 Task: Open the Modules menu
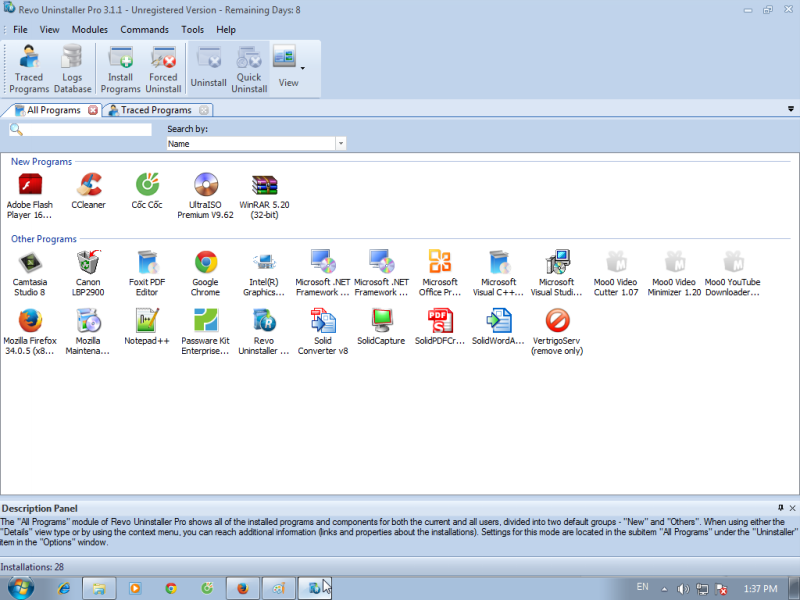point(90,30)
